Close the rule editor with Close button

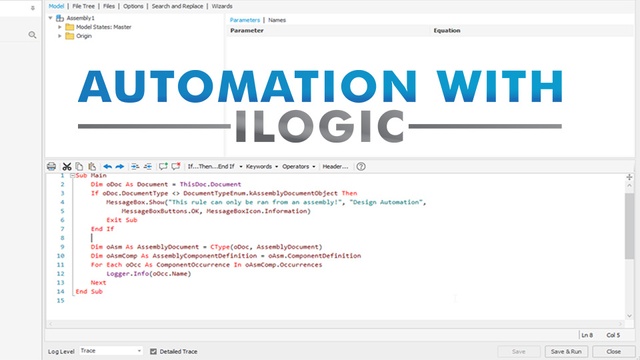pyautogui.click(x=613, y=351)
